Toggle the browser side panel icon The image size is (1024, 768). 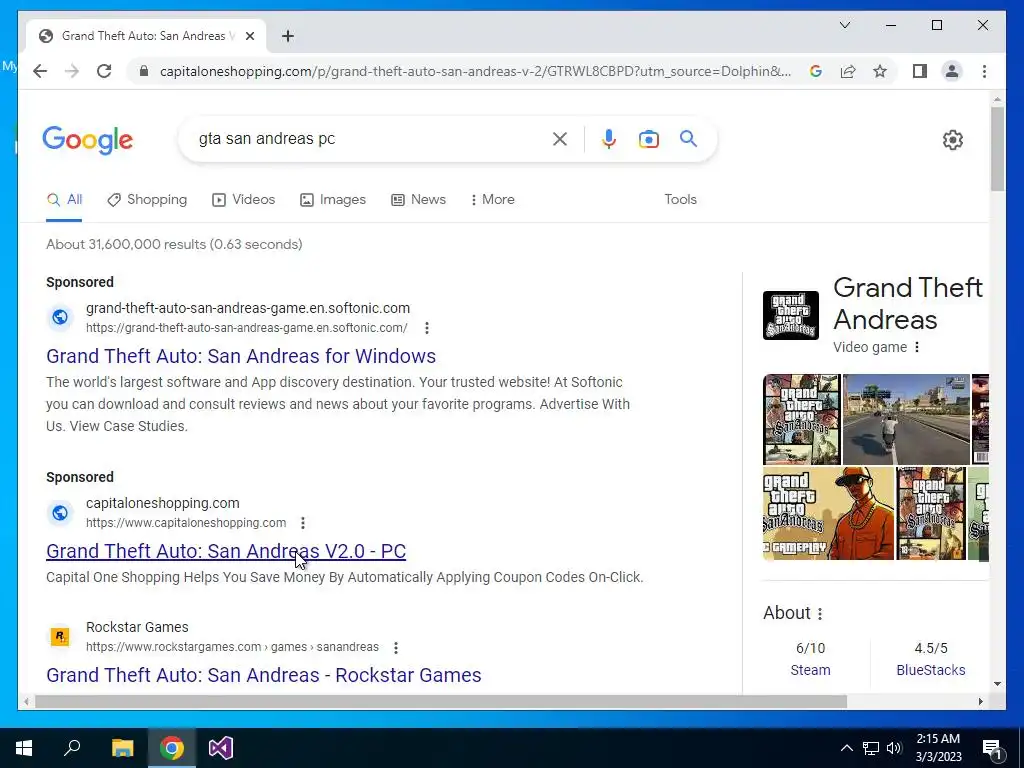[920, 71]
